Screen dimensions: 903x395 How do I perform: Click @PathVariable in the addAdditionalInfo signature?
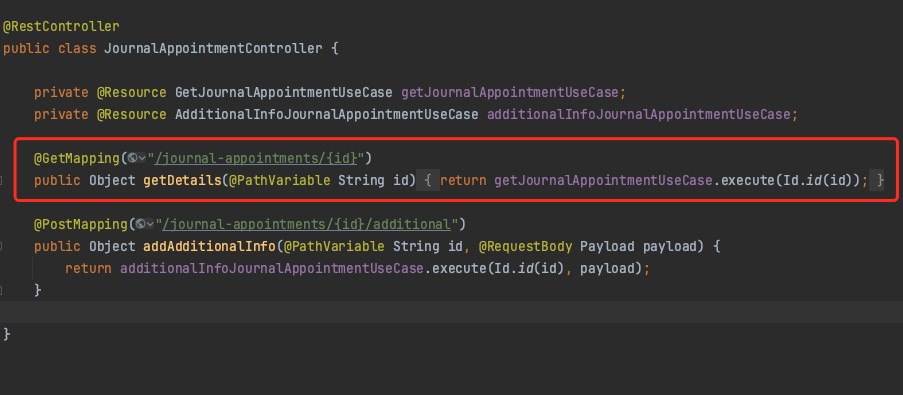pyautogui.click(x=335, y=246)
